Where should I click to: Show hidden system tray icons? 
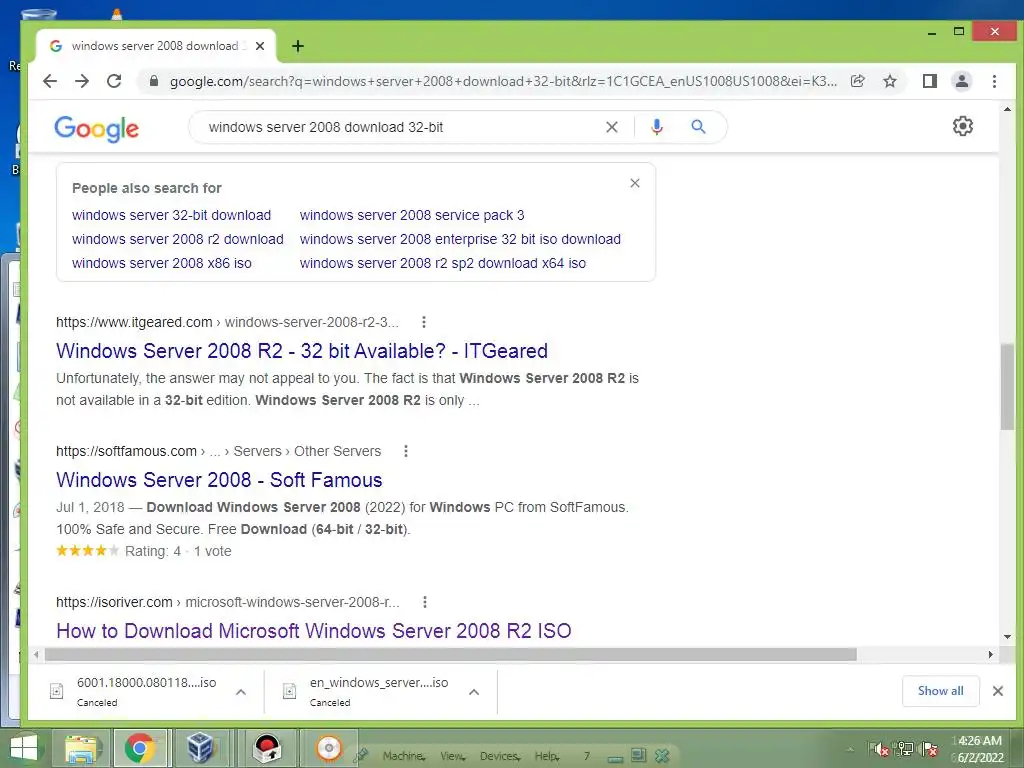tap(850, 750)
